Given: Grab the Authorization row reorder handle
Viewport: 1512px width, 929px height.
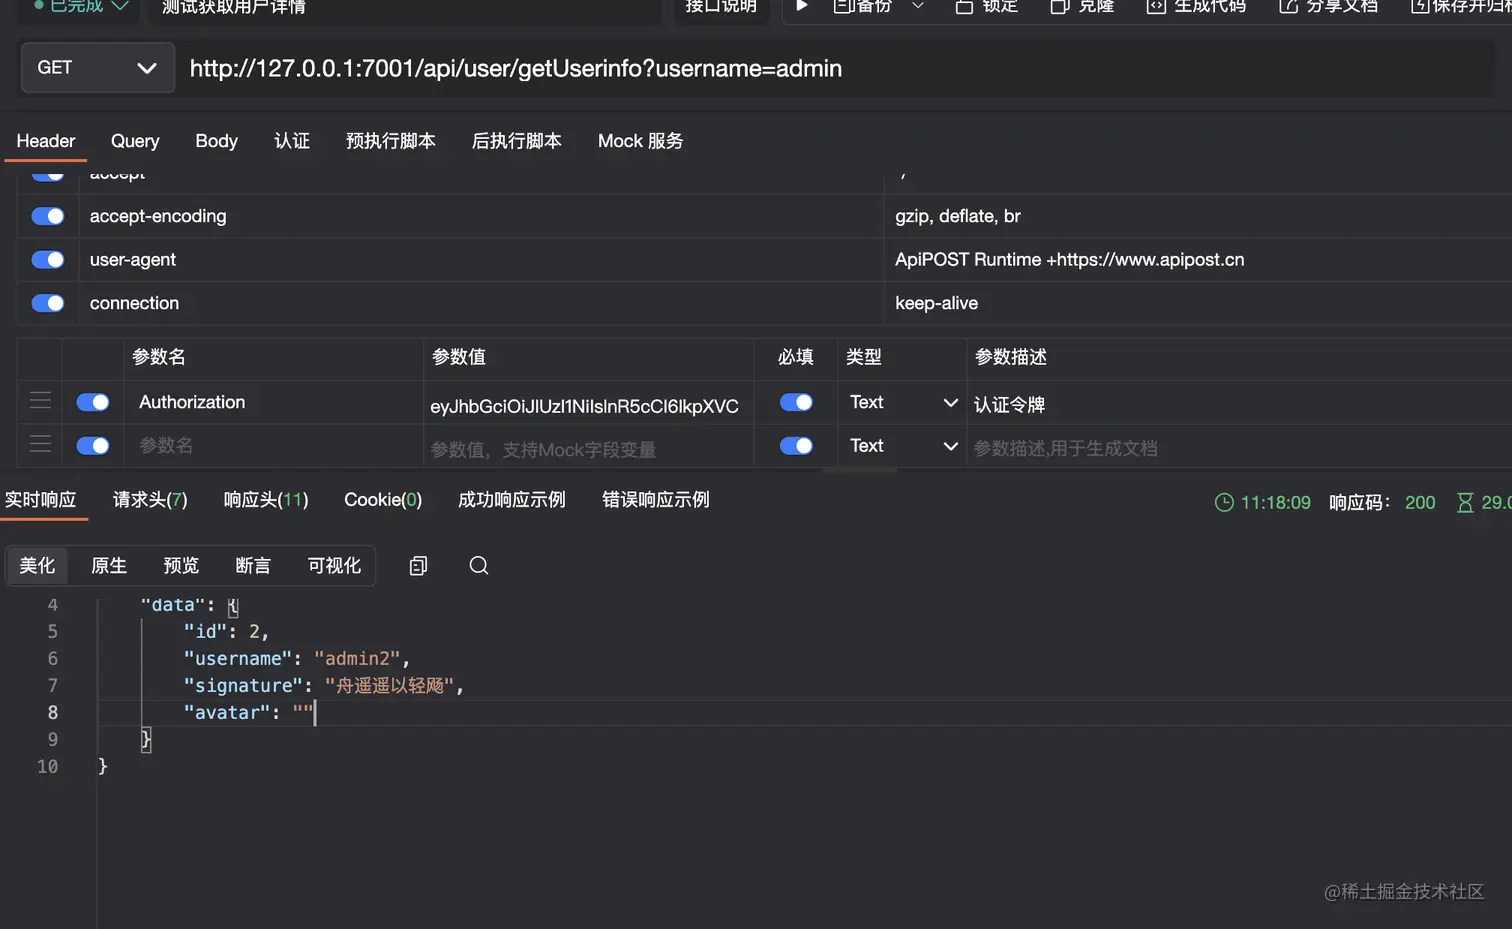Looking at the screenshot, I should pyautogui.click(x=40, y=401).
